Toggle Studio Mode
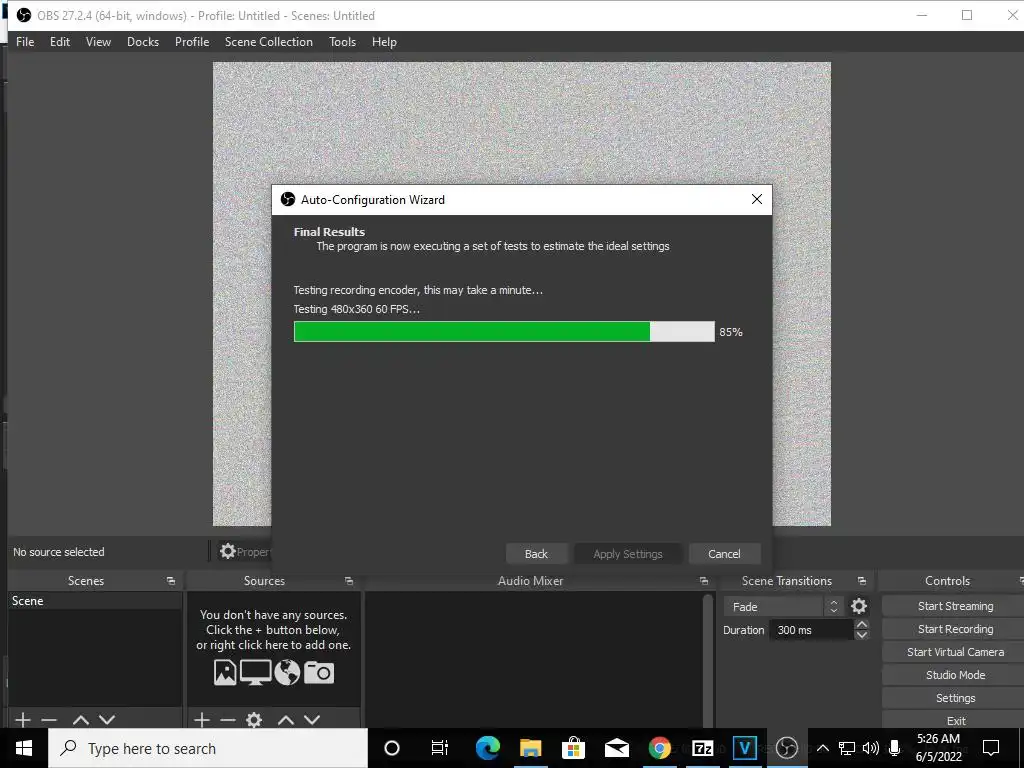The height and width of the screenshot is (768, 1024). click(x=955, y=675)
